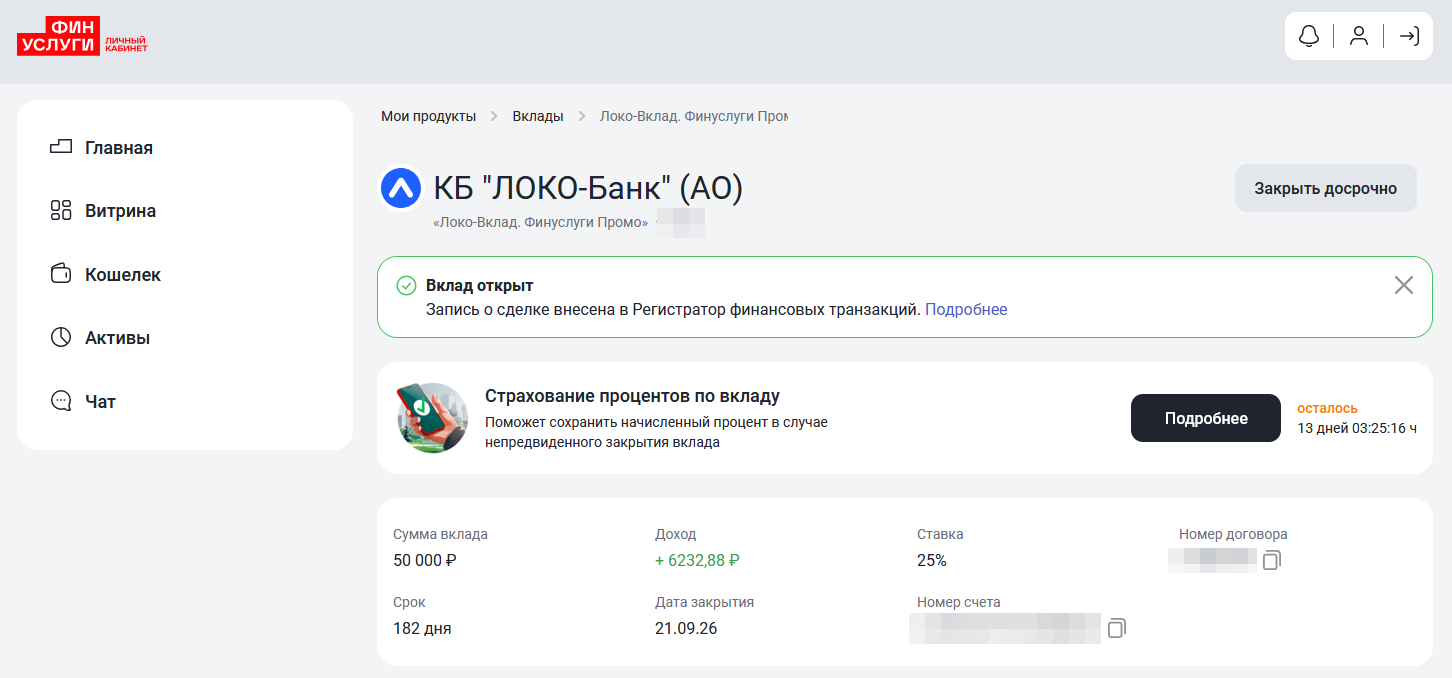Click the Активы clock-chart icon

point(61,338)
